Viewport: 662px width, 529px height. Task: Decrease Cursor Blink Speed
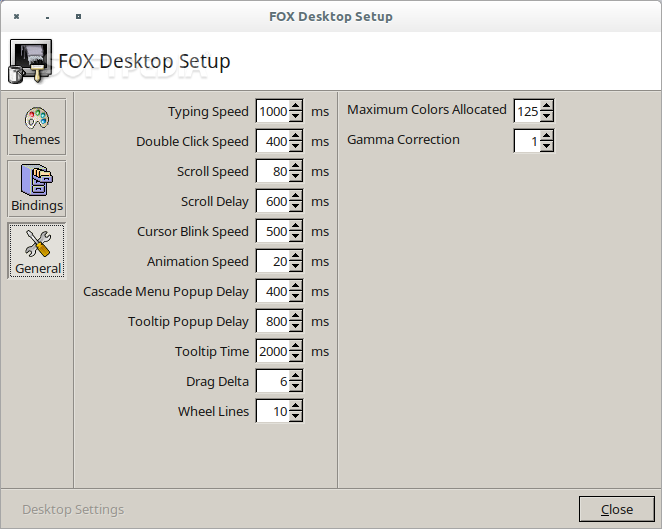[x=296, y=236]
